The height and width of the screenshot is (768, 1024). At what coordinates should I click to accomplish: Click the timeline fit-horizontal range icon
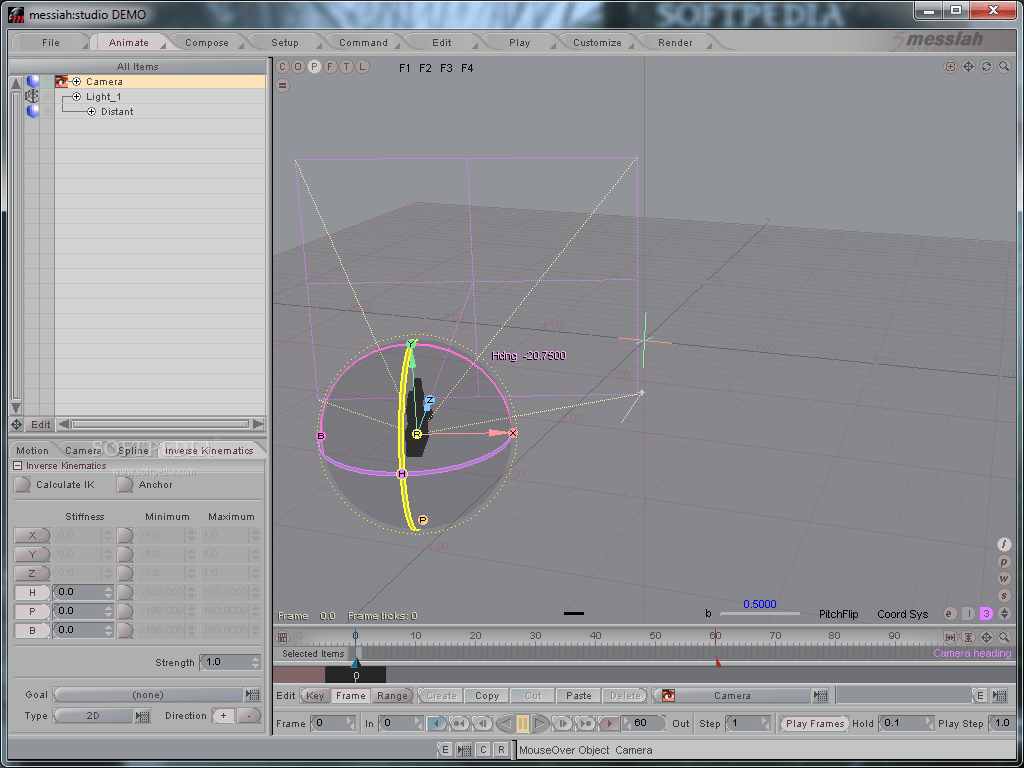[951, 637]
